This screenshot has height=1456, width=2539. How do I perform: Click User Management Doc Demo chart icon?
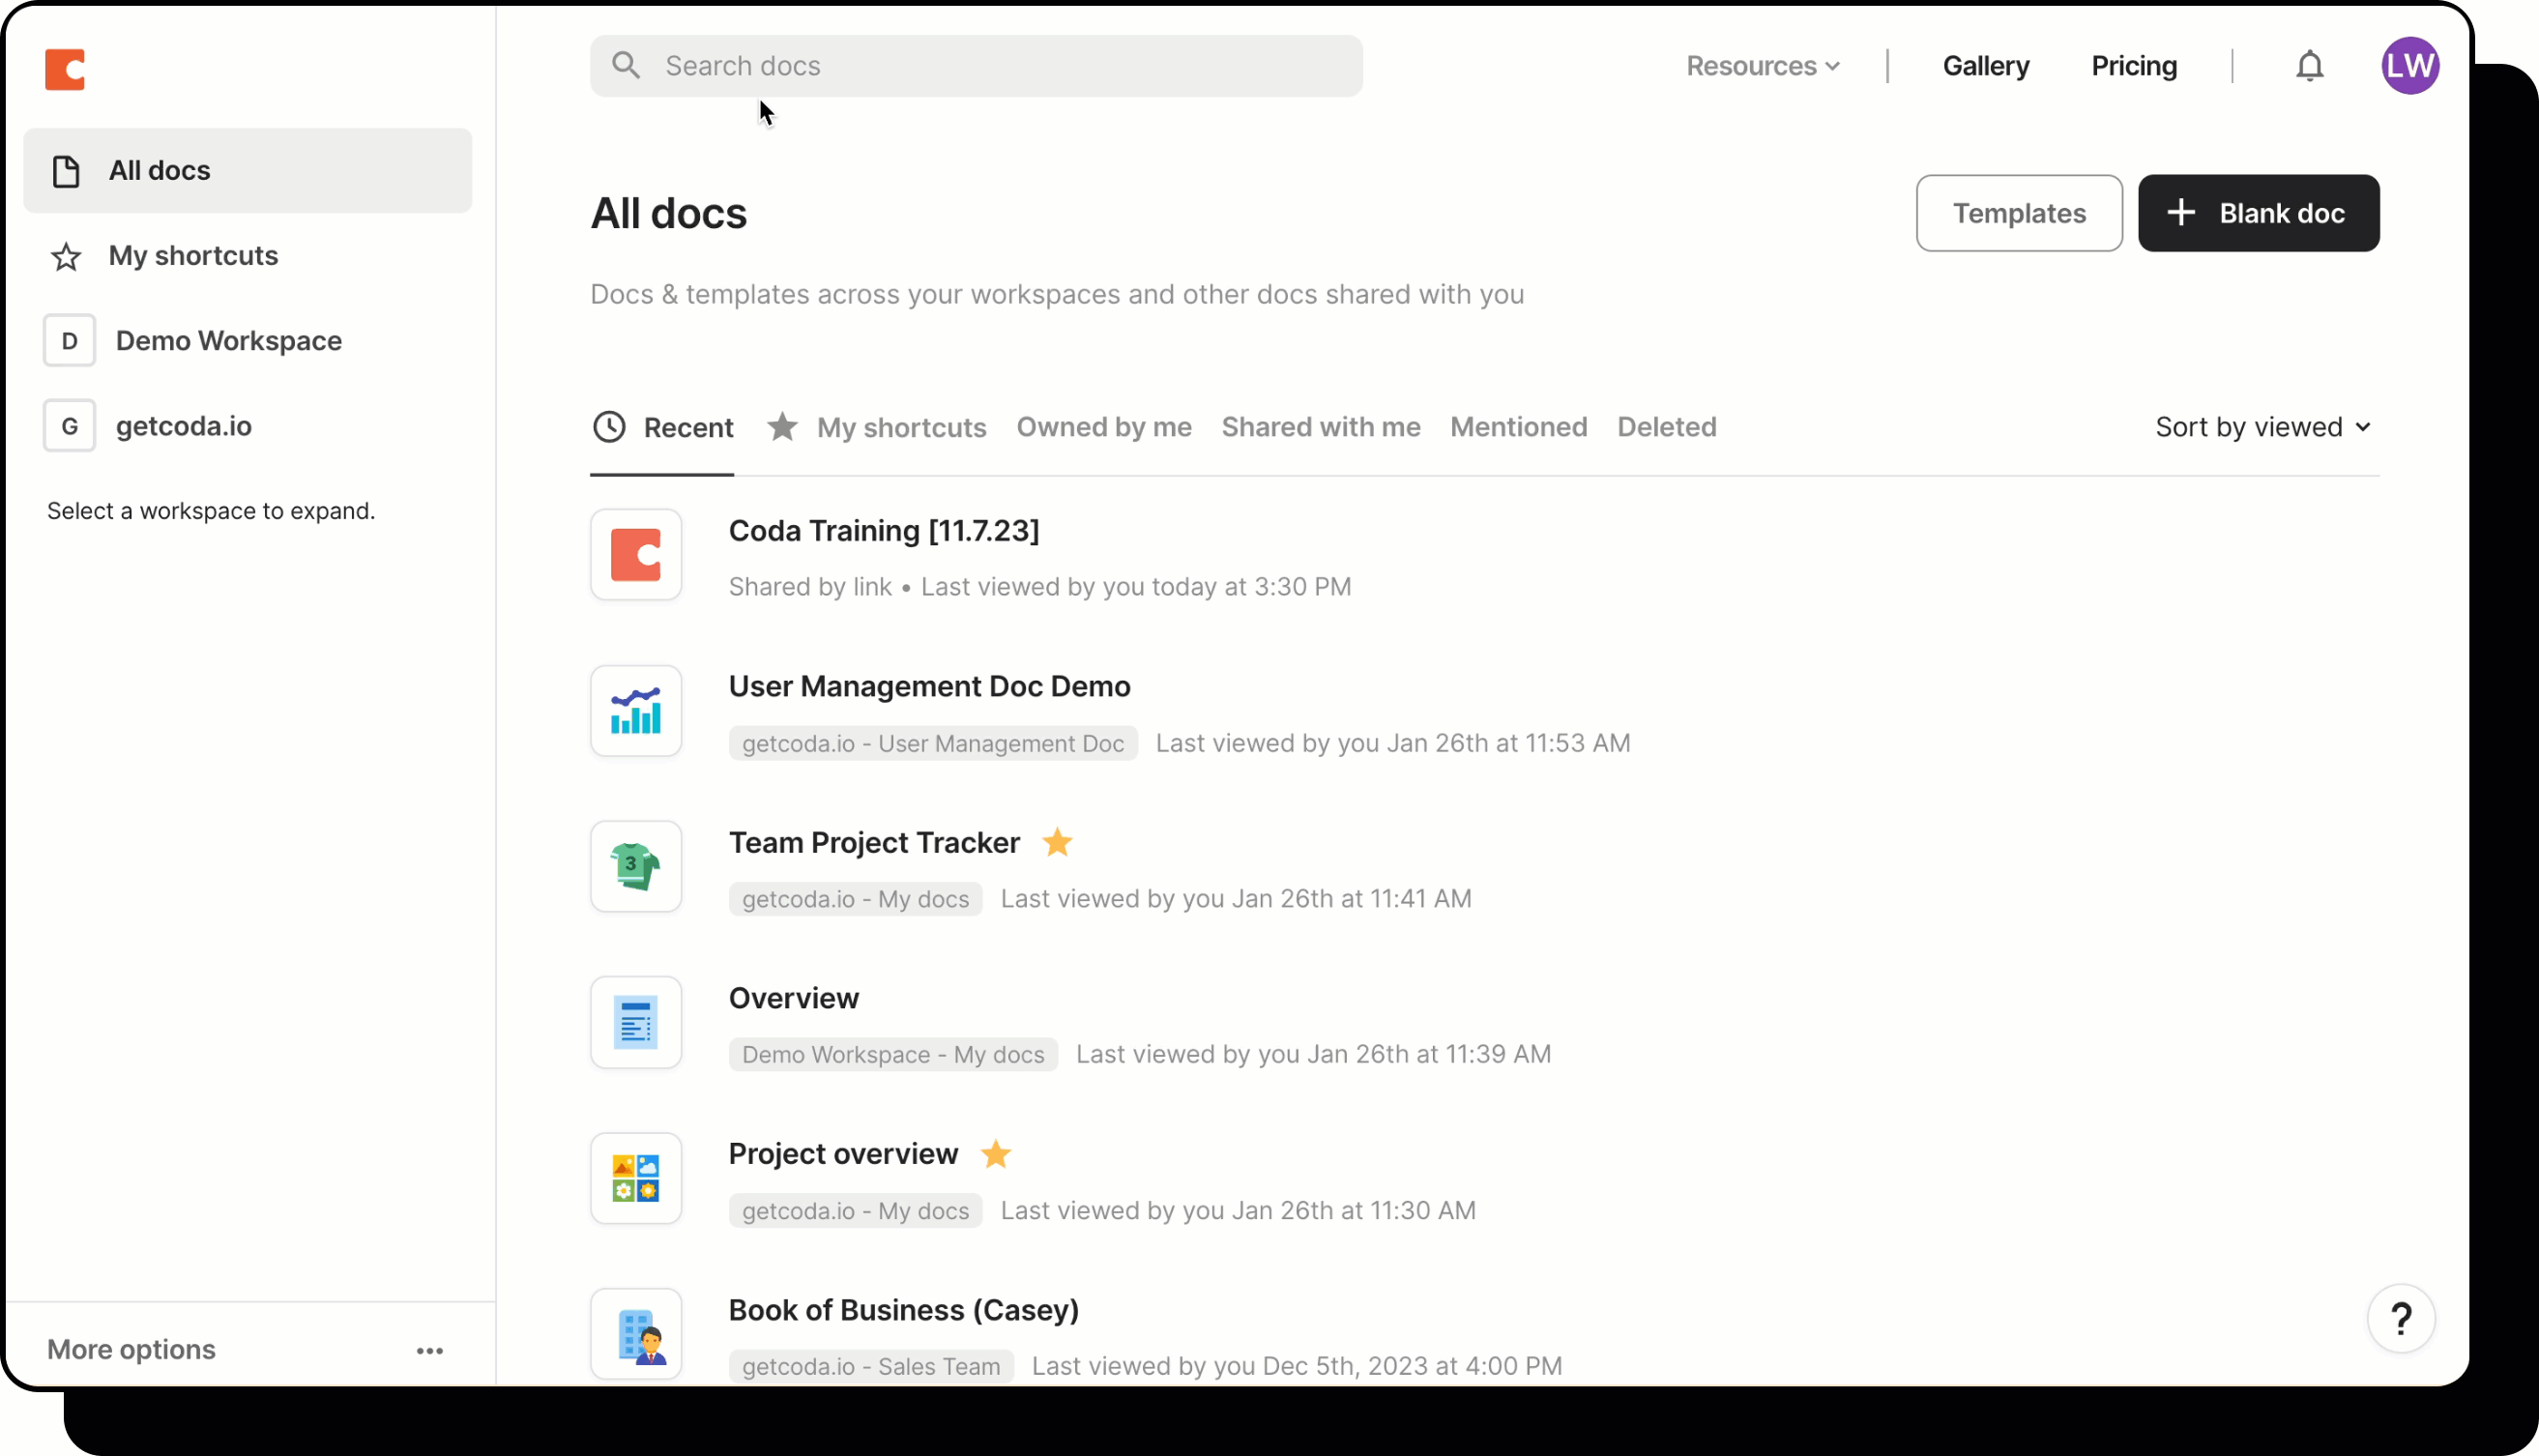636,711
